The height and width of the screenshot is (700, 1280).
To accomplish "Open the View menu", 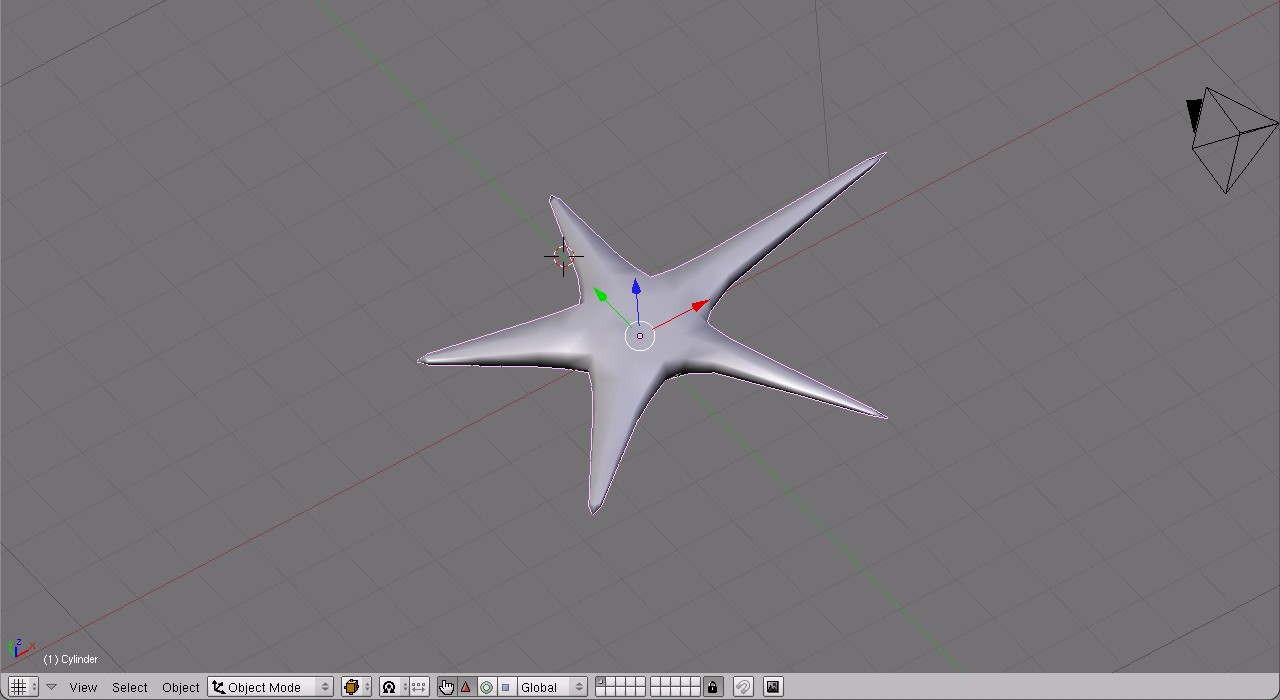I will point(83,687).
